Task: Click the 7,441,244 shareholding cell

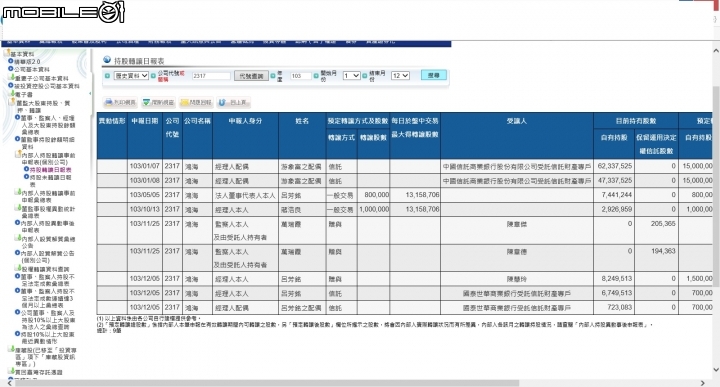Action: click(x=614, y=195)
